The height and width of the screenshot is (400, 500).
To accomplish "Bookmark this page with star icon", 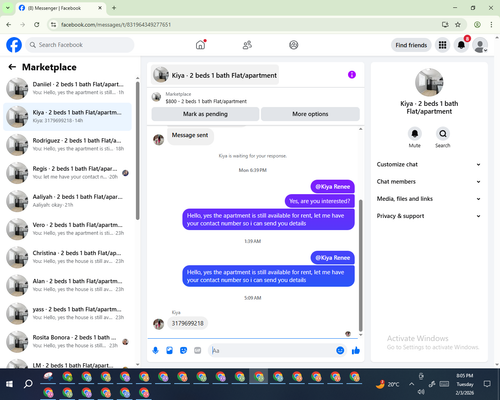I will (458, 25).
